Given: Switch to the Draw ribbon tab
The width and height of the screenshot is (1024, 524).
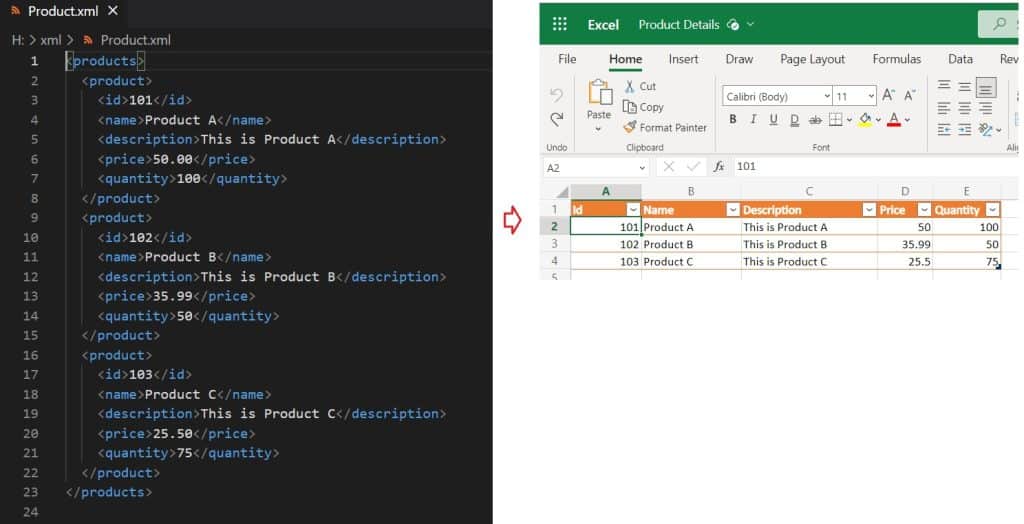Looking at the screenshot, I should [x=739, y=59].
